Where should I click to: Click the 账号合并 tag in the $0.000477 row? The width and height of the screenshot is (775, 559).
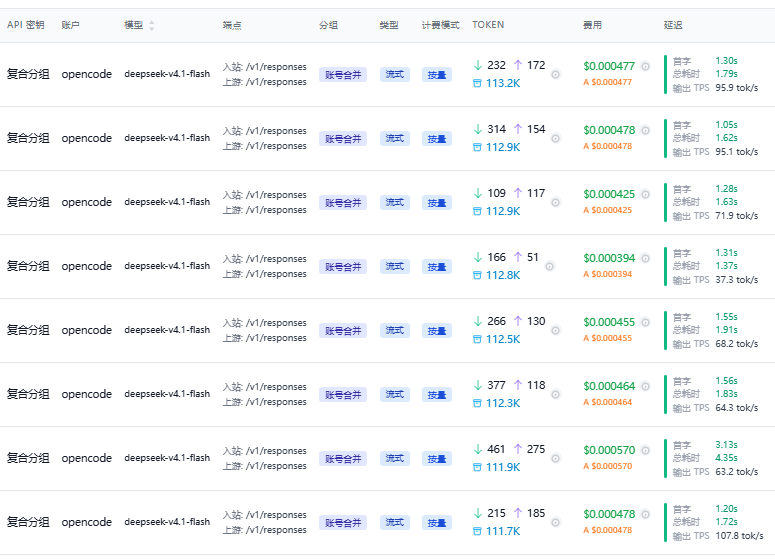pos(343,75)
